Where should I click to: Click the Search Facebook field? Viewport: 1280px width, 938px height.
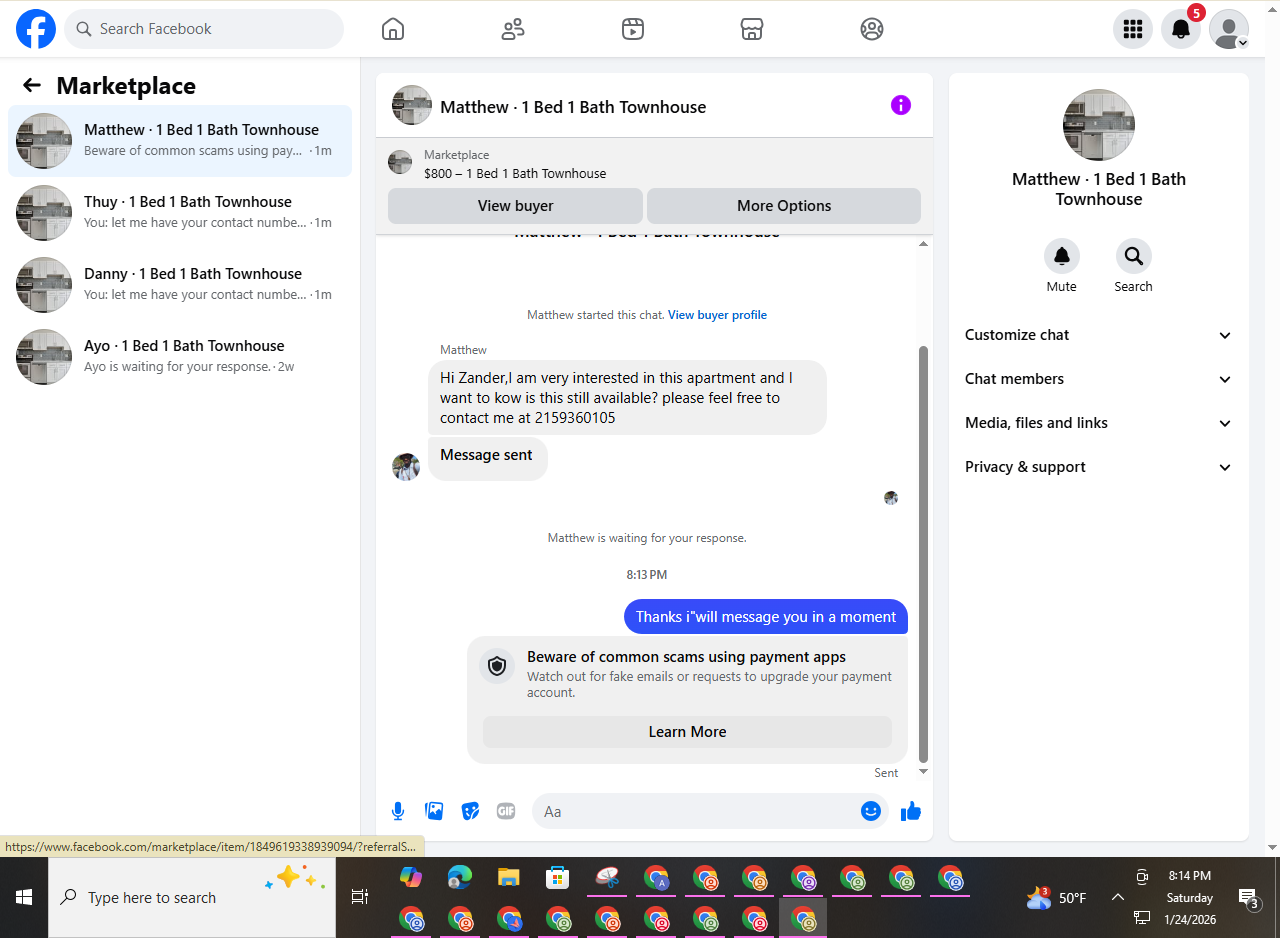point(204,29)
